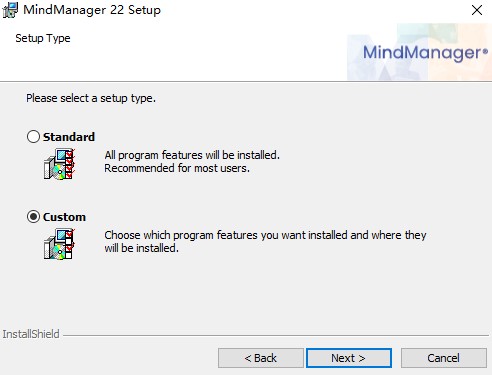Go to the previous step with Back
The width and height of the screenshot is (492, 375).
[x=261, y=358]
